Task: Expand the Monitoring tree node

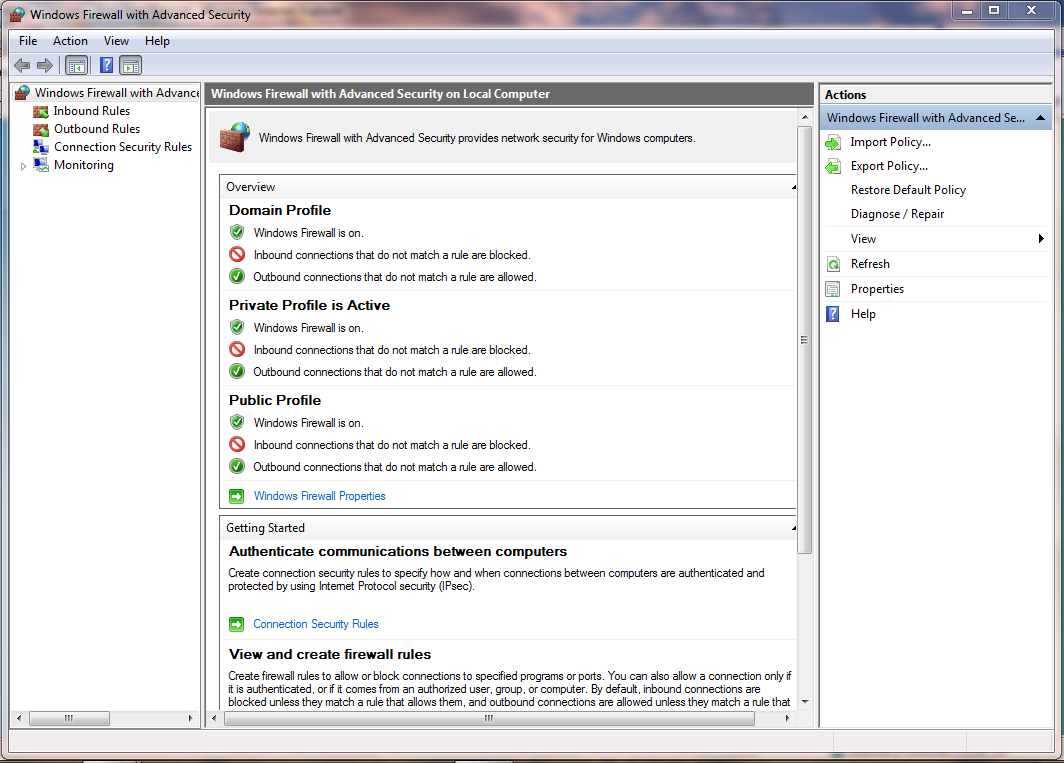Action: point(23,166)
